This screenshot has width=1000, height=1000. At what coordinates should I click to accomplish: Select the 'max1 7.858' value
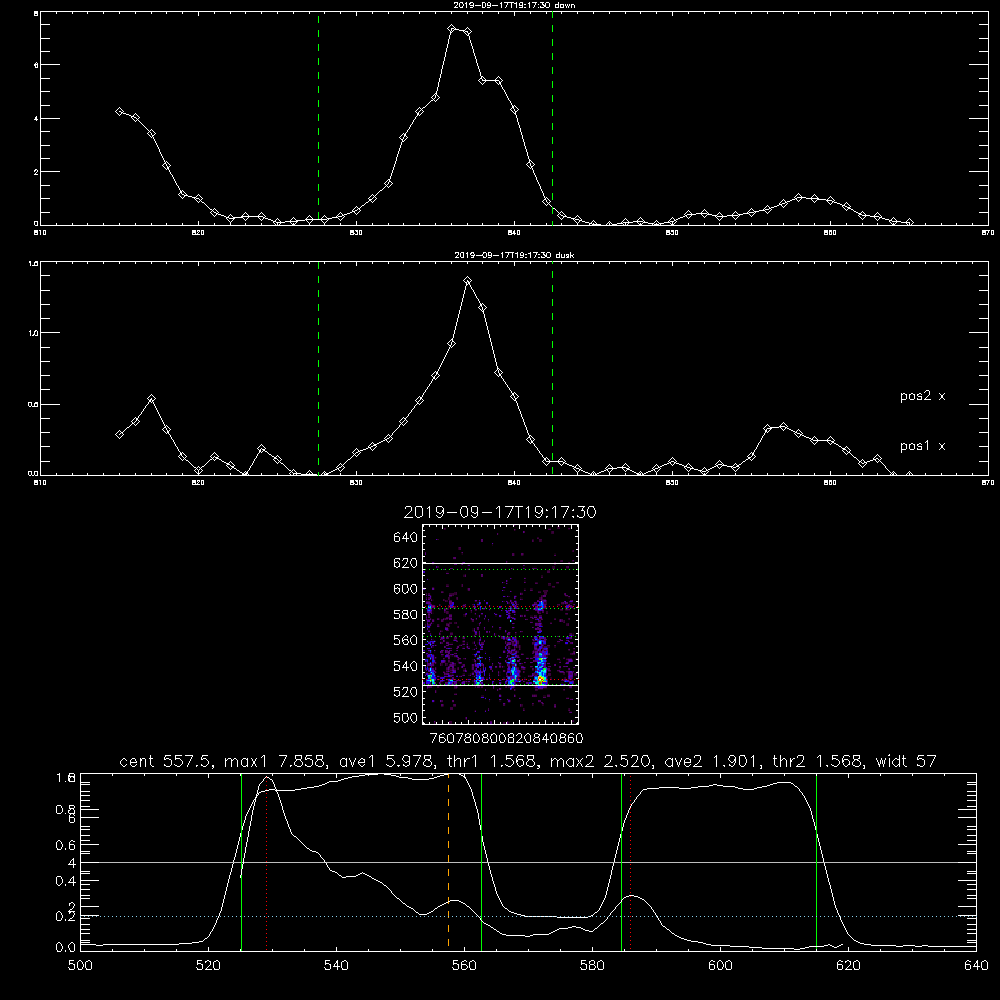pyautogui.click(x=276, y=761)
